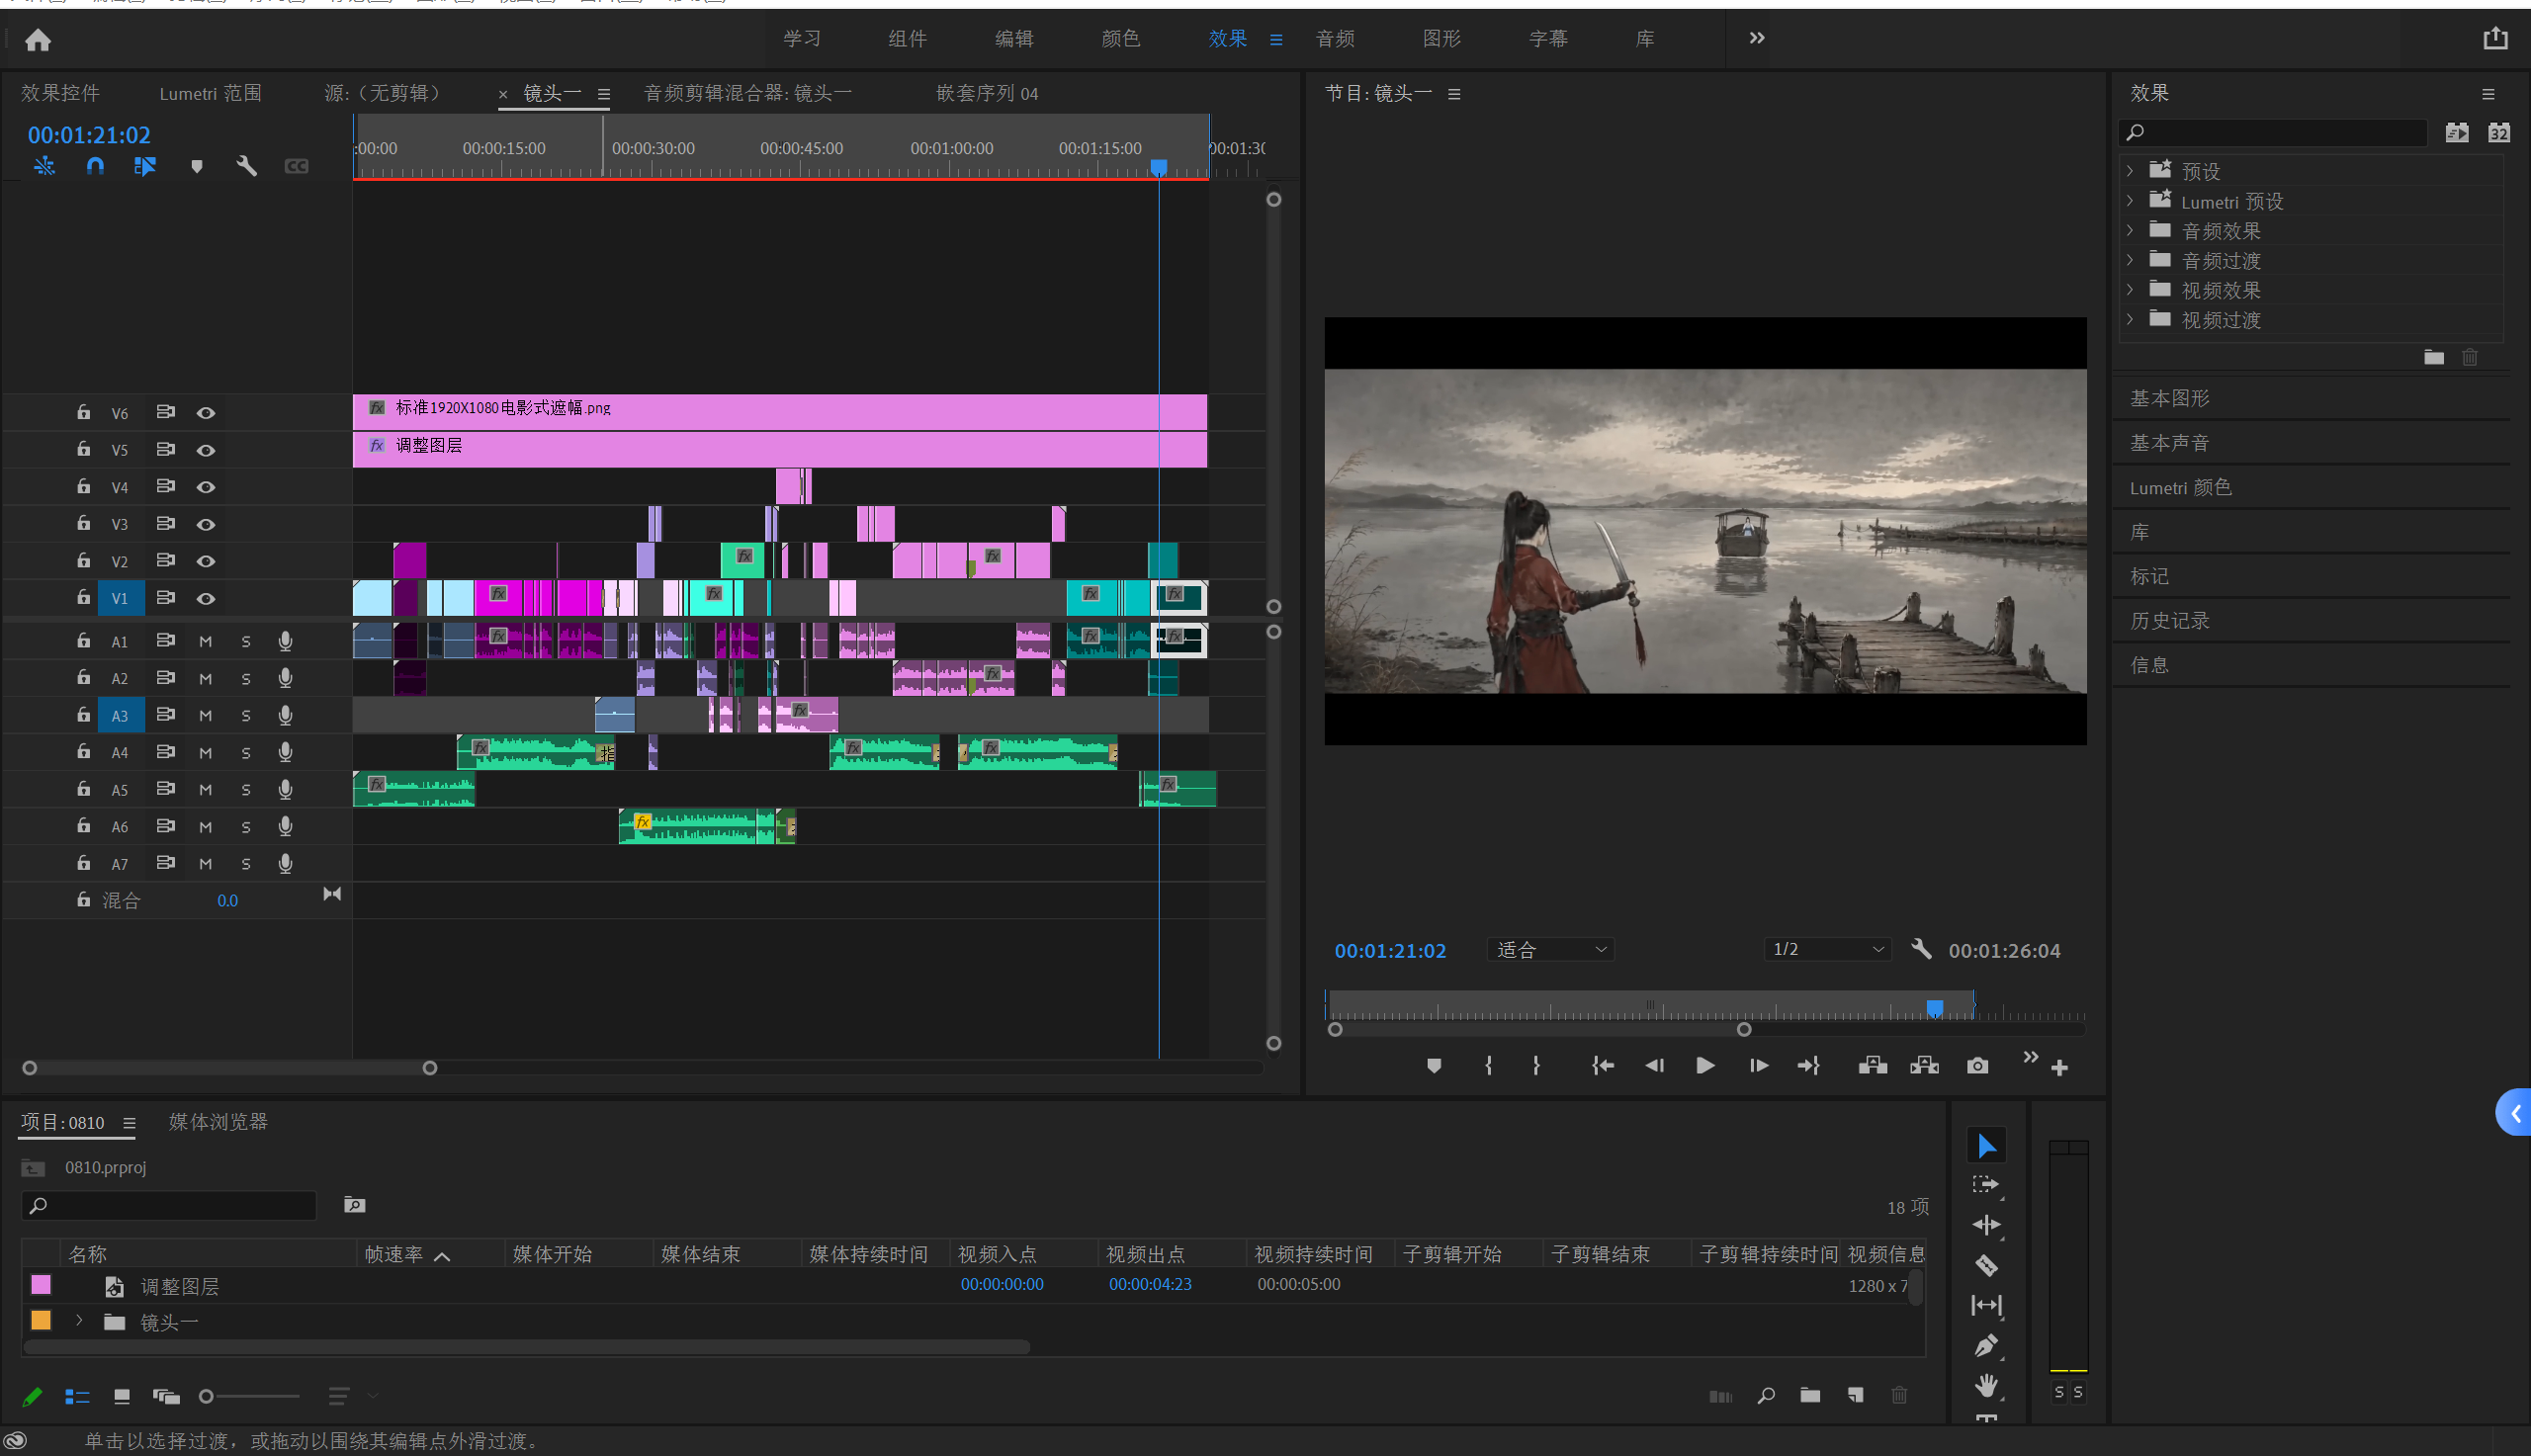Open the button editor plus icon
Image resolution: width=2531 pixels, height=1456 pixels.
click(x=2059, y=1068)
